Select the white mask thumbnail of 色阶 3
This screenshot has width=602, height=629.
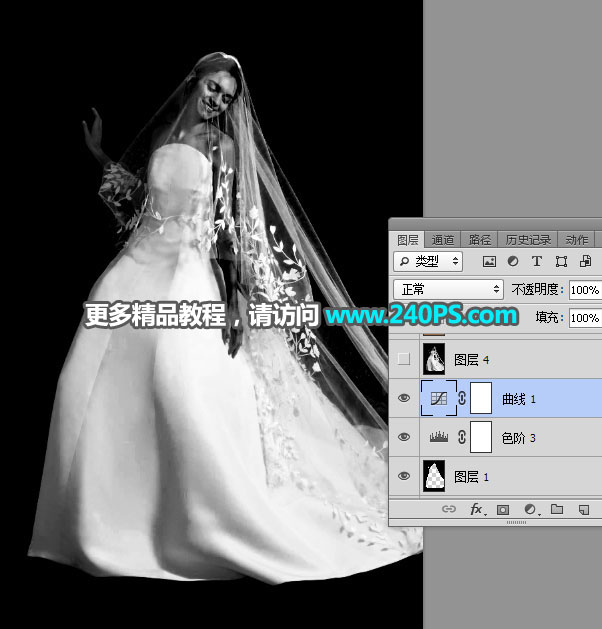[481, 437]
